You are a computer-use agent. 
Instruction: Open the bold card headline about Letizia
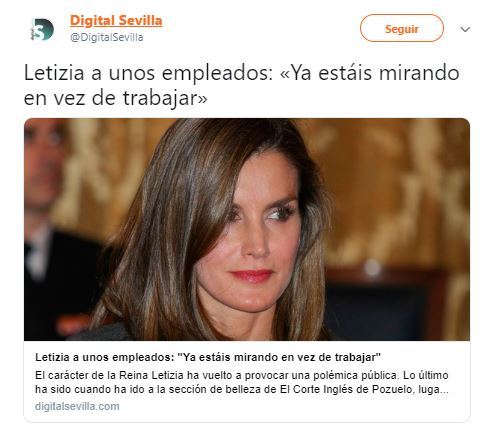(208, 357)
